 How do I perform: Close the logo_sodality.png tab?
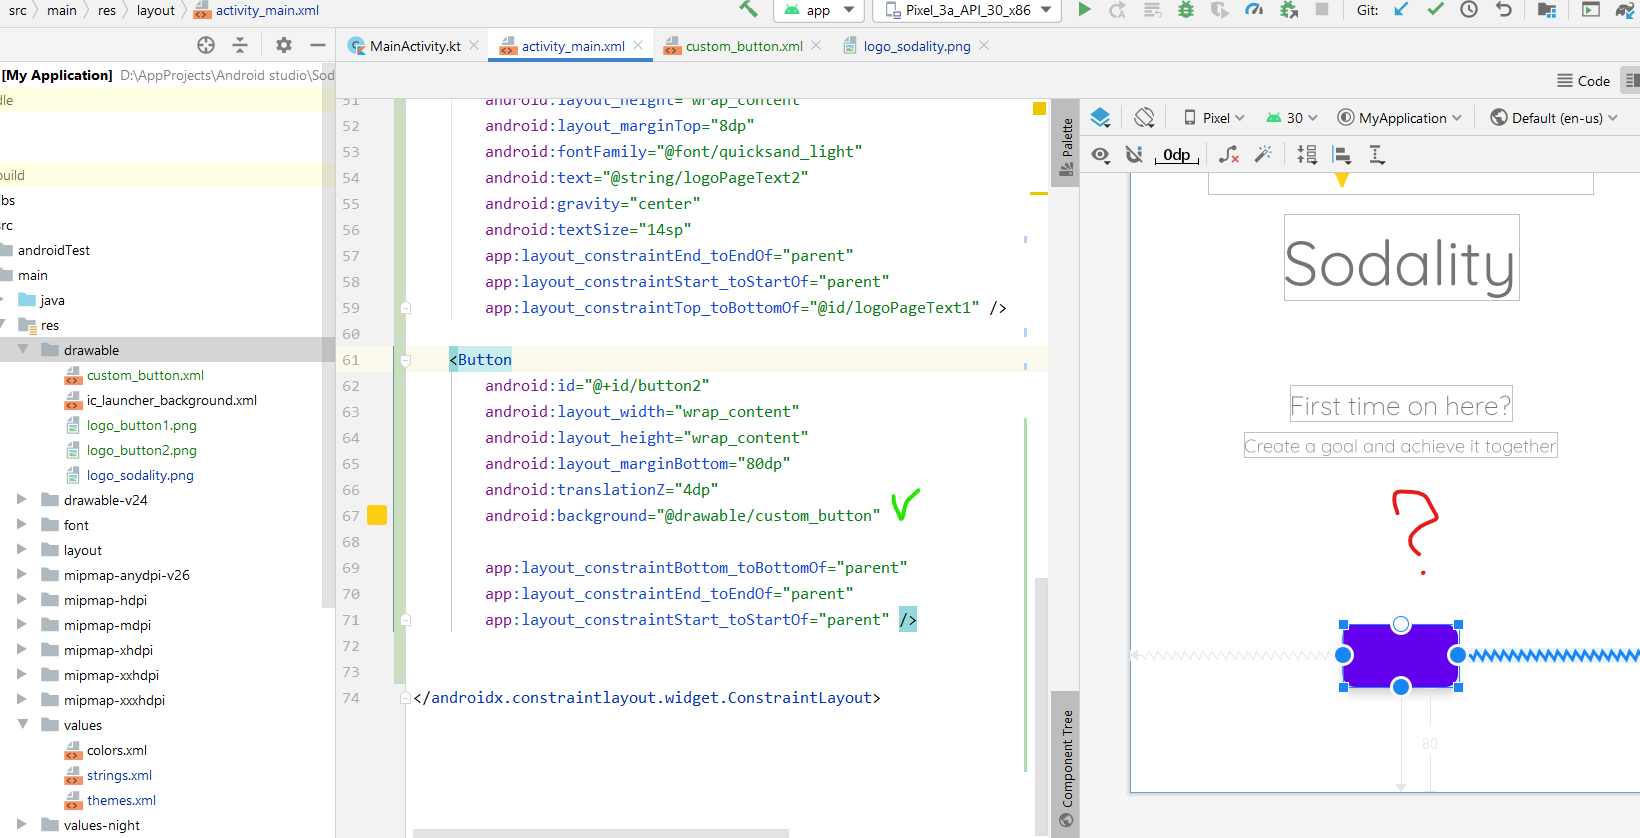[984, 45]
